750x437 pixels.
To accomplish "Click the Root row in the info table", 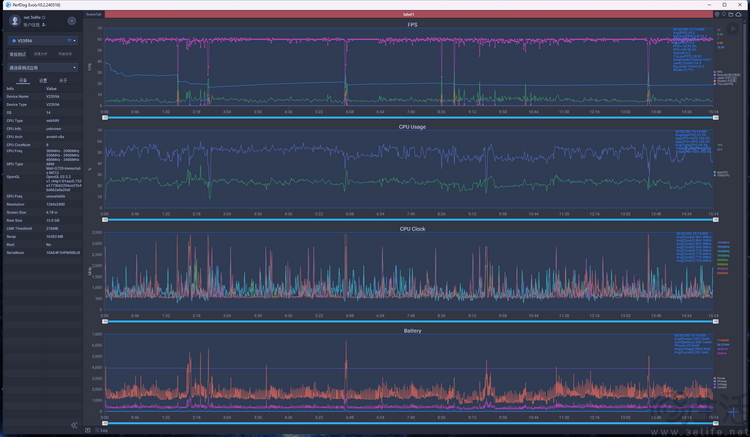I will (x=43, y=244).
